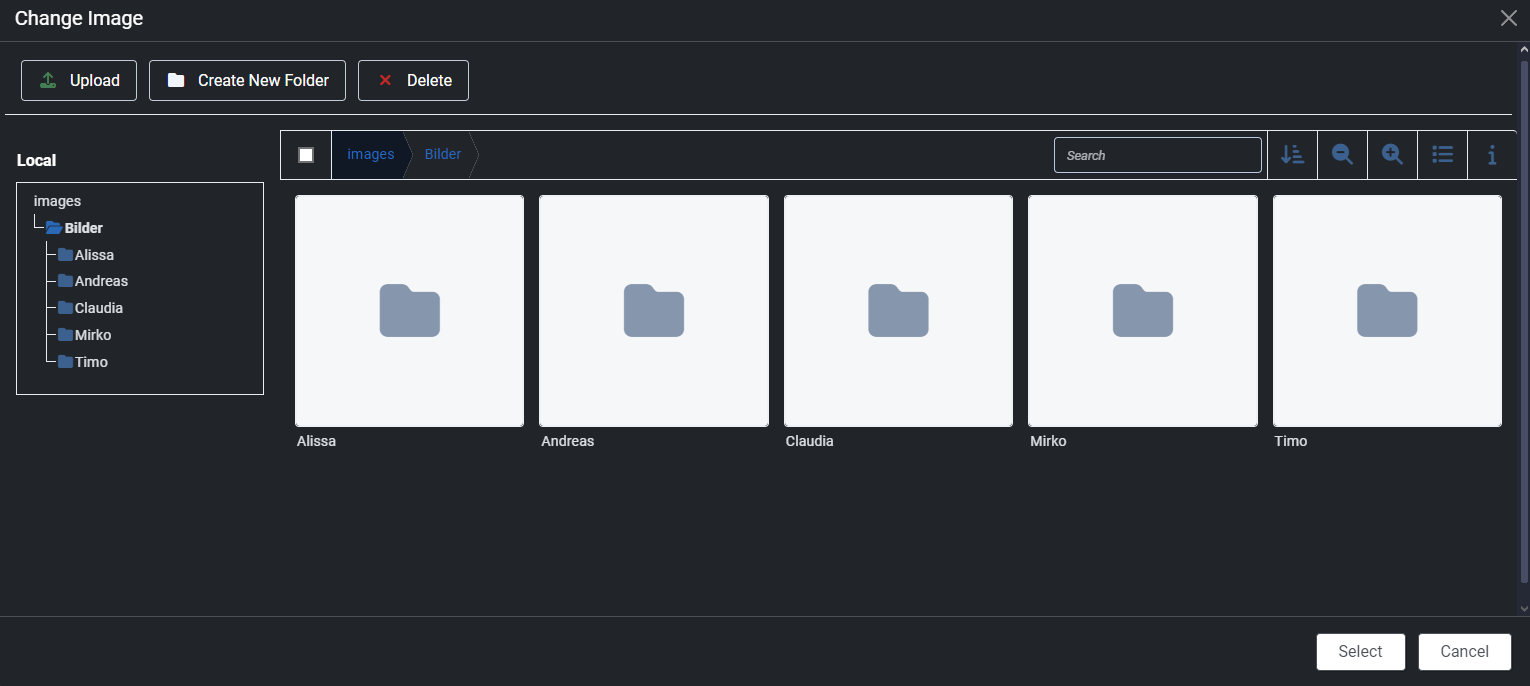Open the Mirko folder thumbnail

(x=1142, y=311)
